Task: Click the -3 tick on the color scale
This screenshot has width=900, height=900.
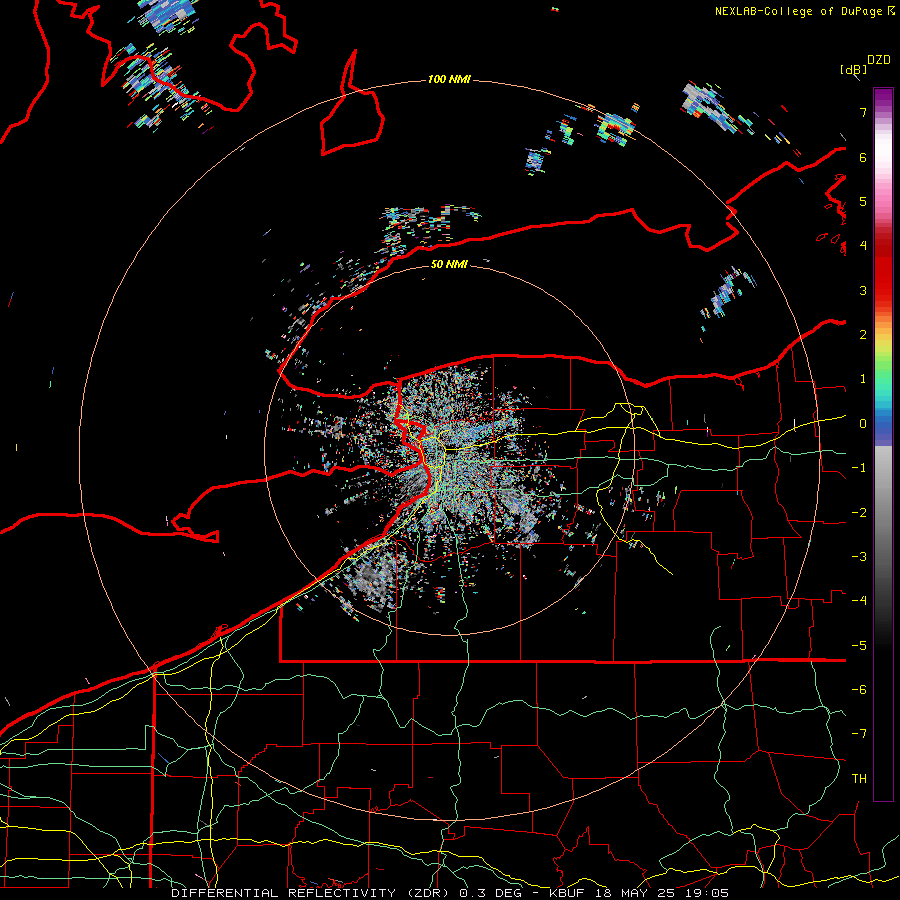Action: click(859, 557)
